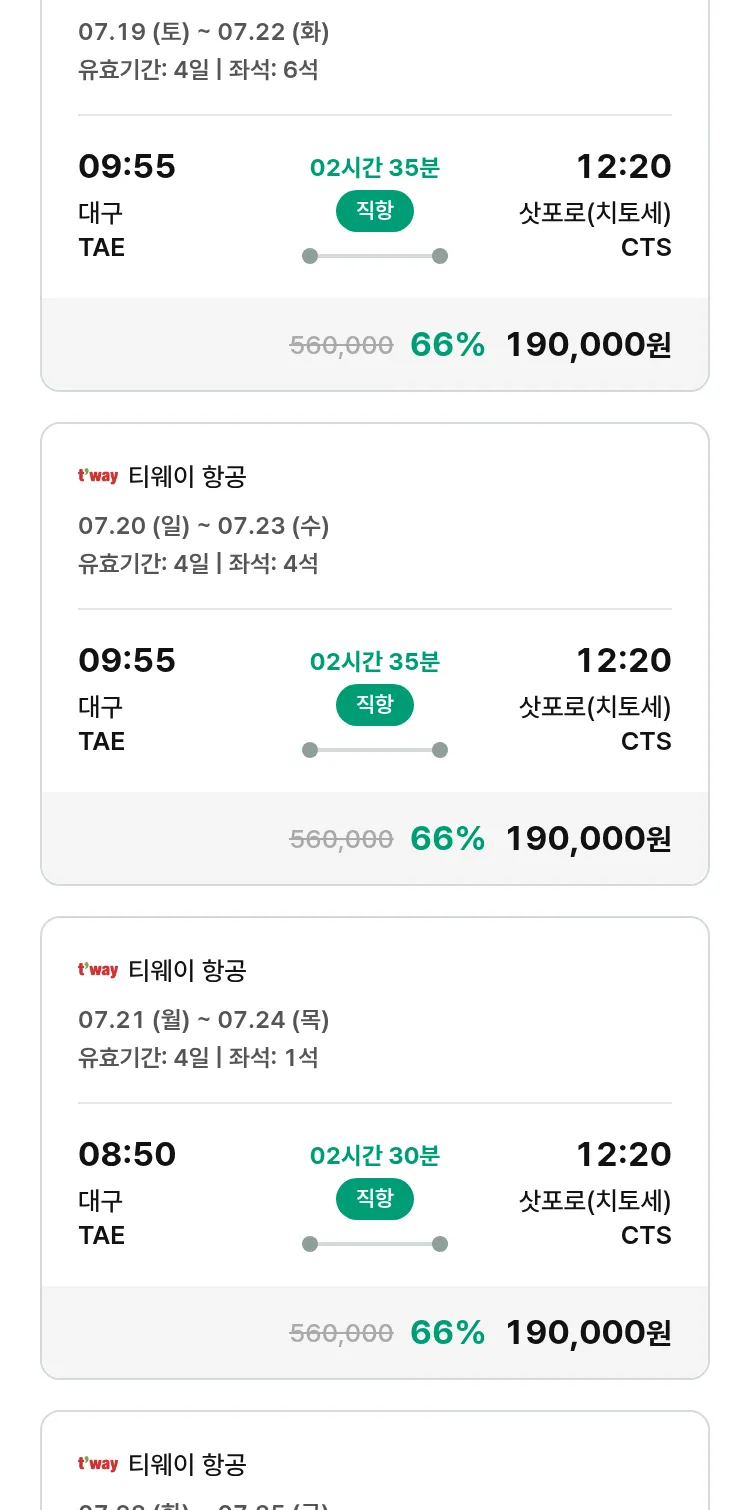Click the struck-through 560,000 price on the 07.19 flight
Image resolution: width=750 pixels, height=1510 pixels.
click(x=341, y=346)
